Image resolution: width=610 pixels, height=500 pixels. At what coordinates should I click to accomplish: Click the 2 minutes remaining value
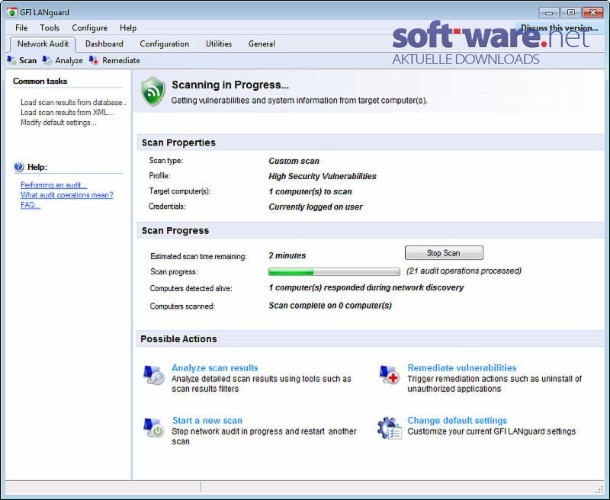coord(287,256)
